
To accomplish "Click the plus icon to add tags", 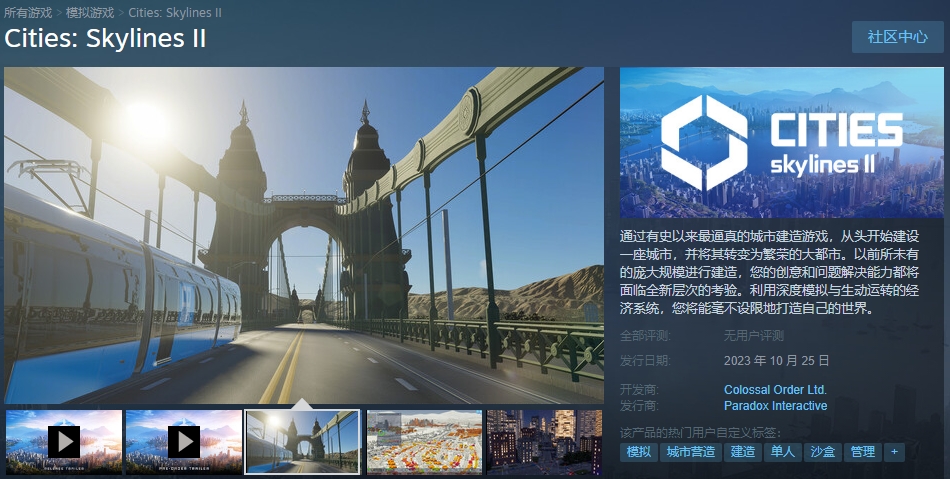I will tap(894, 452).
